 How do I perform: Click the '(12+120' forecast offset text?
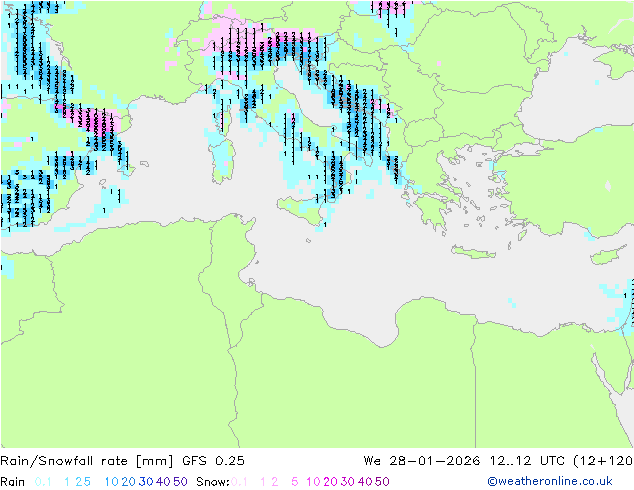603,461
